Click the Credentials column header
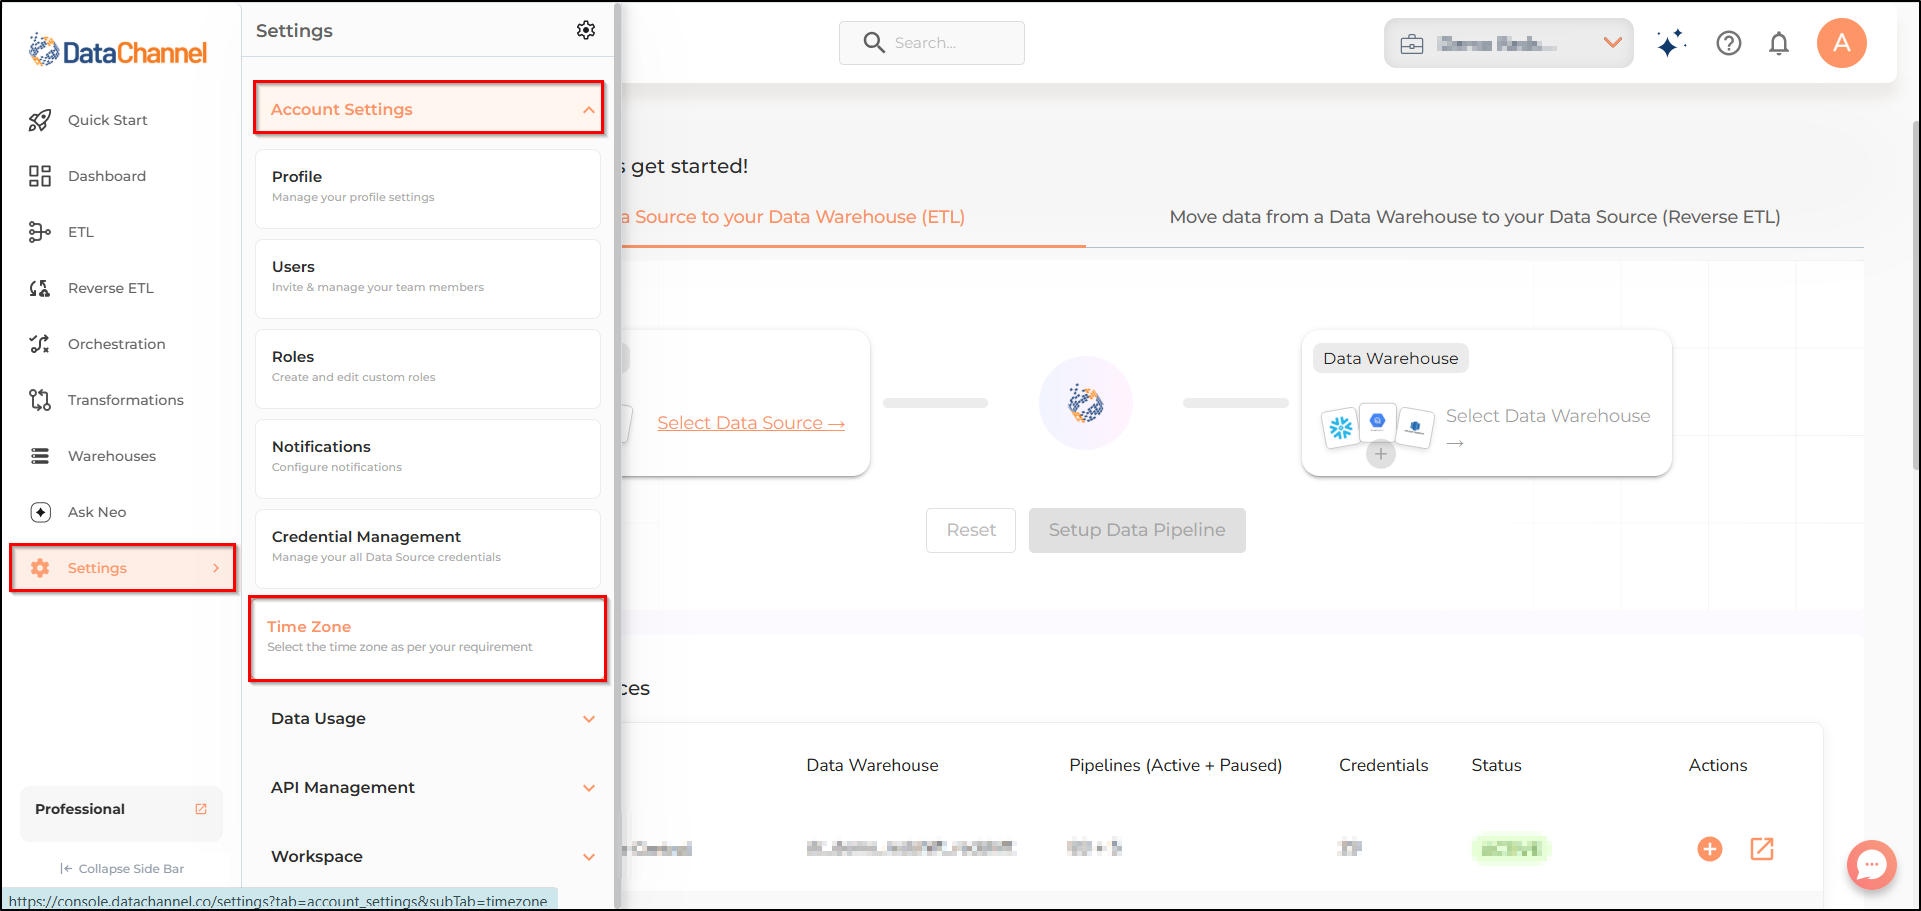 coord(1383,765)
